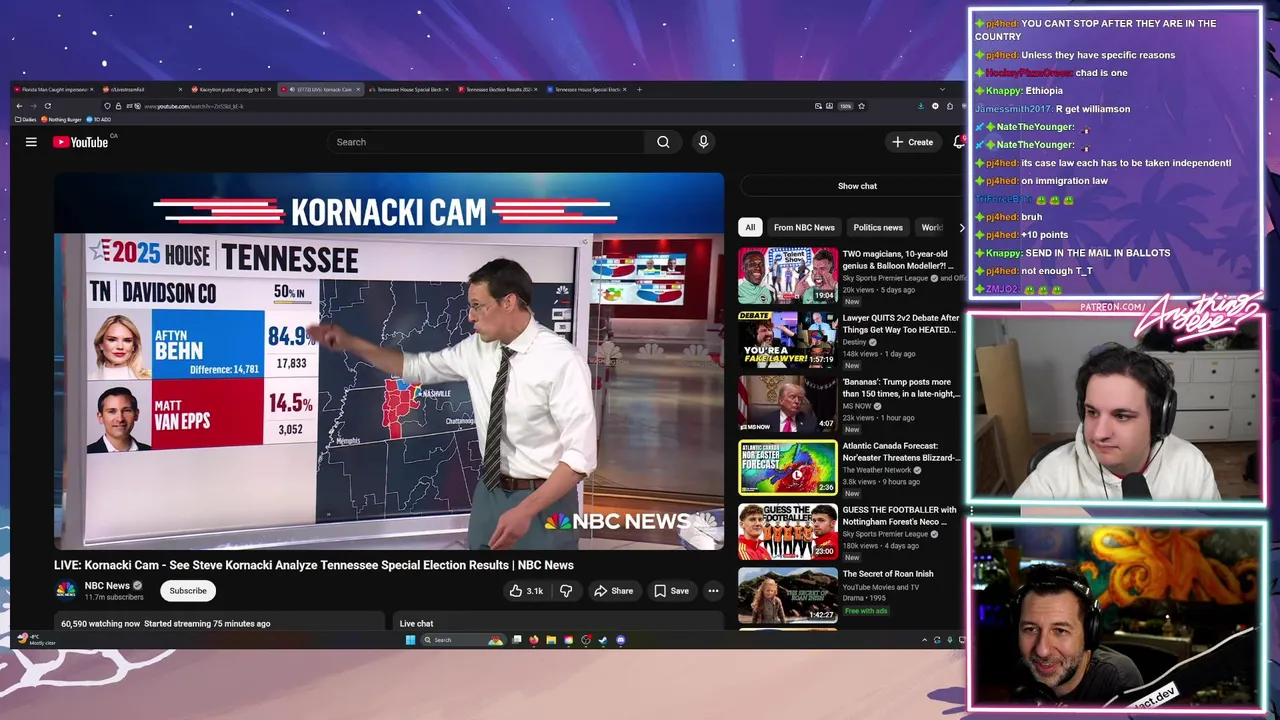Screen dimensions: 1280x720
Task: Click the Live chat header
Action: point(416,624)
